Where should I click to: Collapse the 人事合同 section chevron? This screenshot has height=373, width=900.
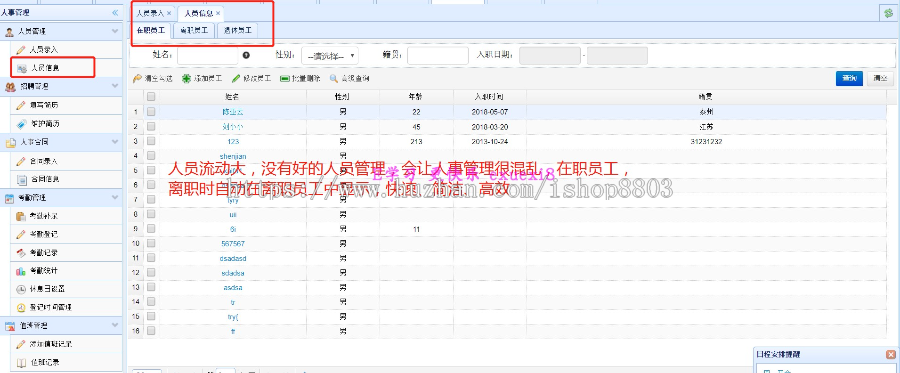tap(115, 142)
